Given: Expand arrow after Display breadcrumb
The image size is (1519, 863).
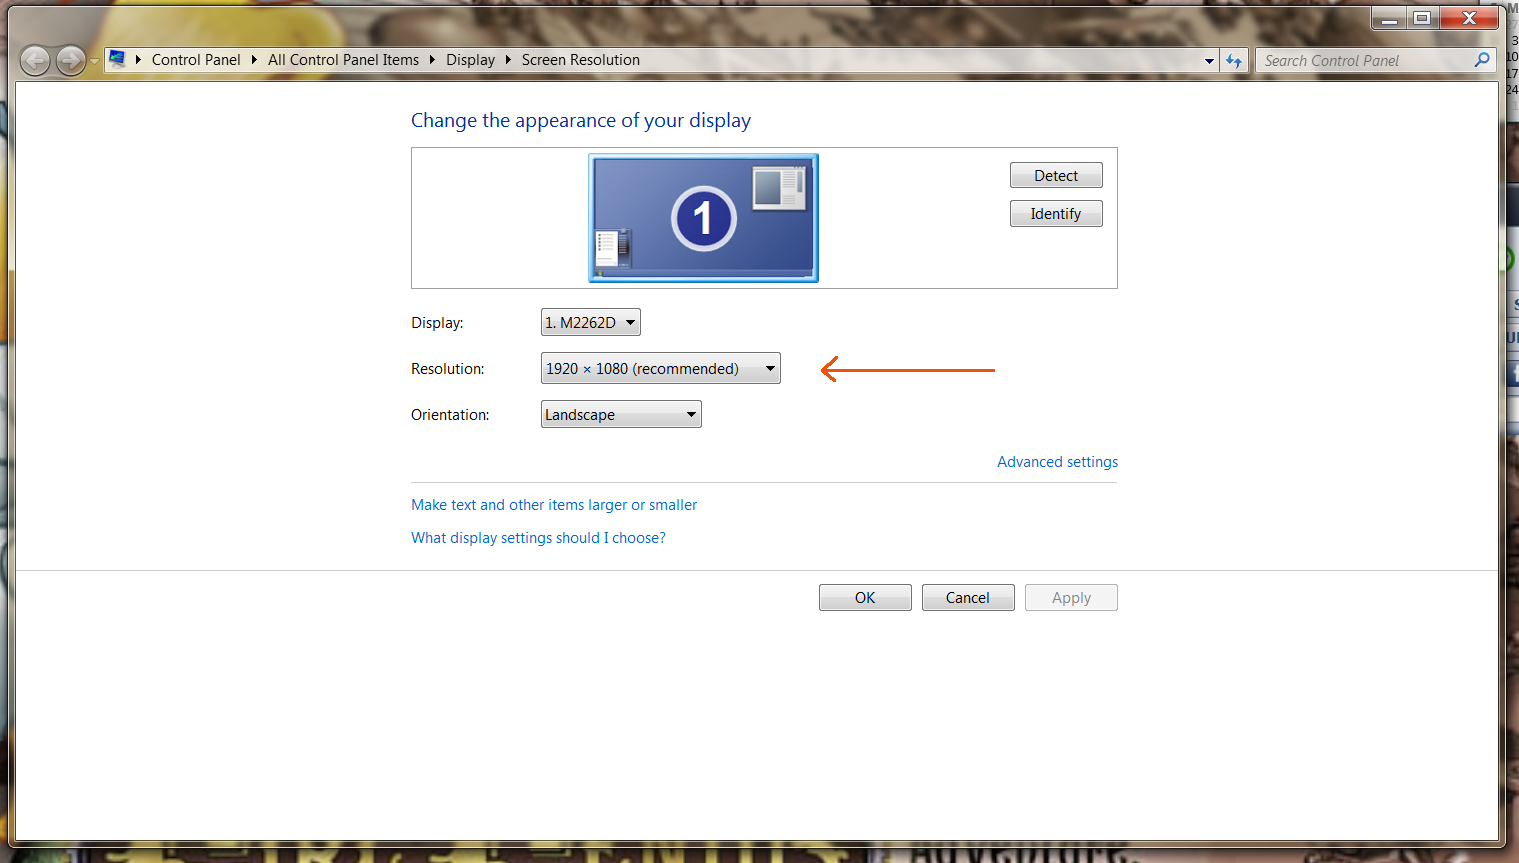Looking at the screenshot, I should 508,60.
